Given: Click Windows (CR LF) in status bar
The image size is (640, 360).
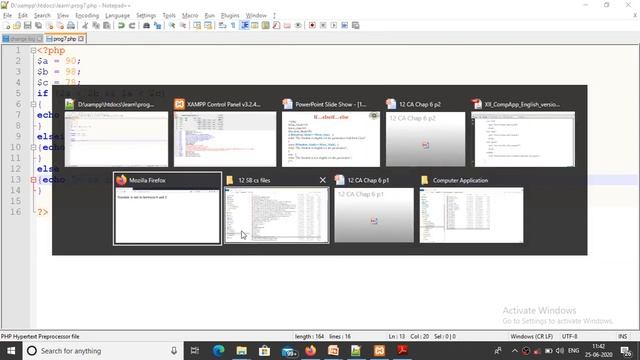Looking at the screenshot, I should pyautogui.click(x=531, y=336).
